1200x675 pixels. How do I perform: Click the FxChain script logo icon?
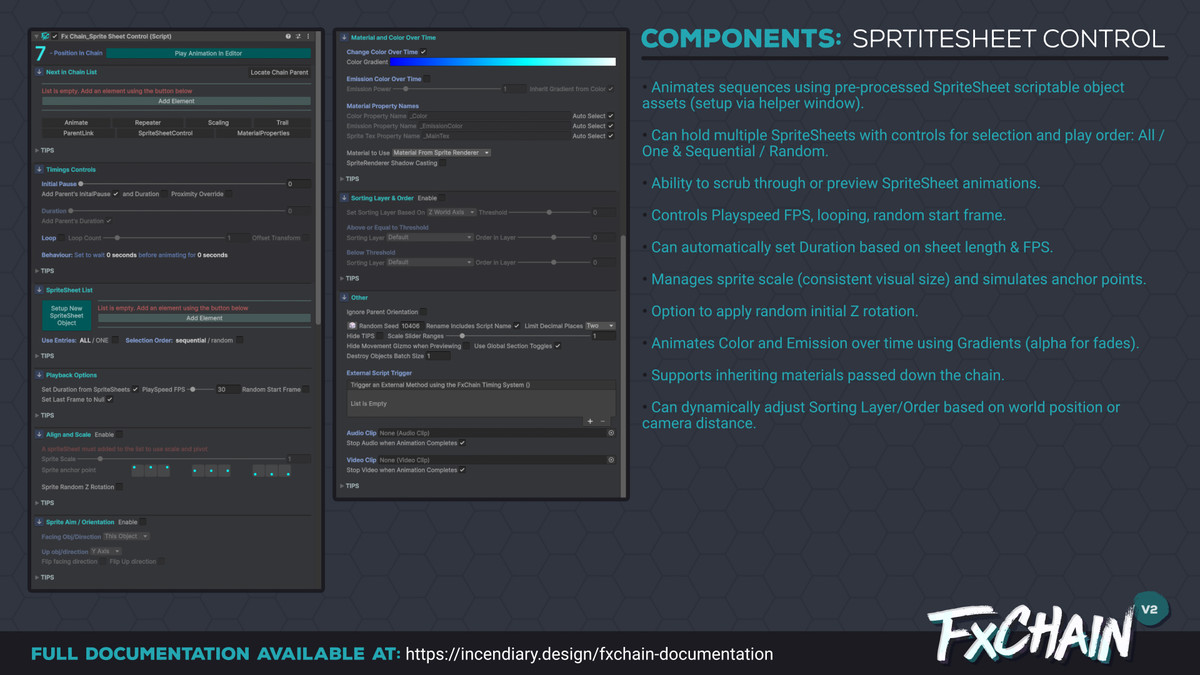(45, 36)
